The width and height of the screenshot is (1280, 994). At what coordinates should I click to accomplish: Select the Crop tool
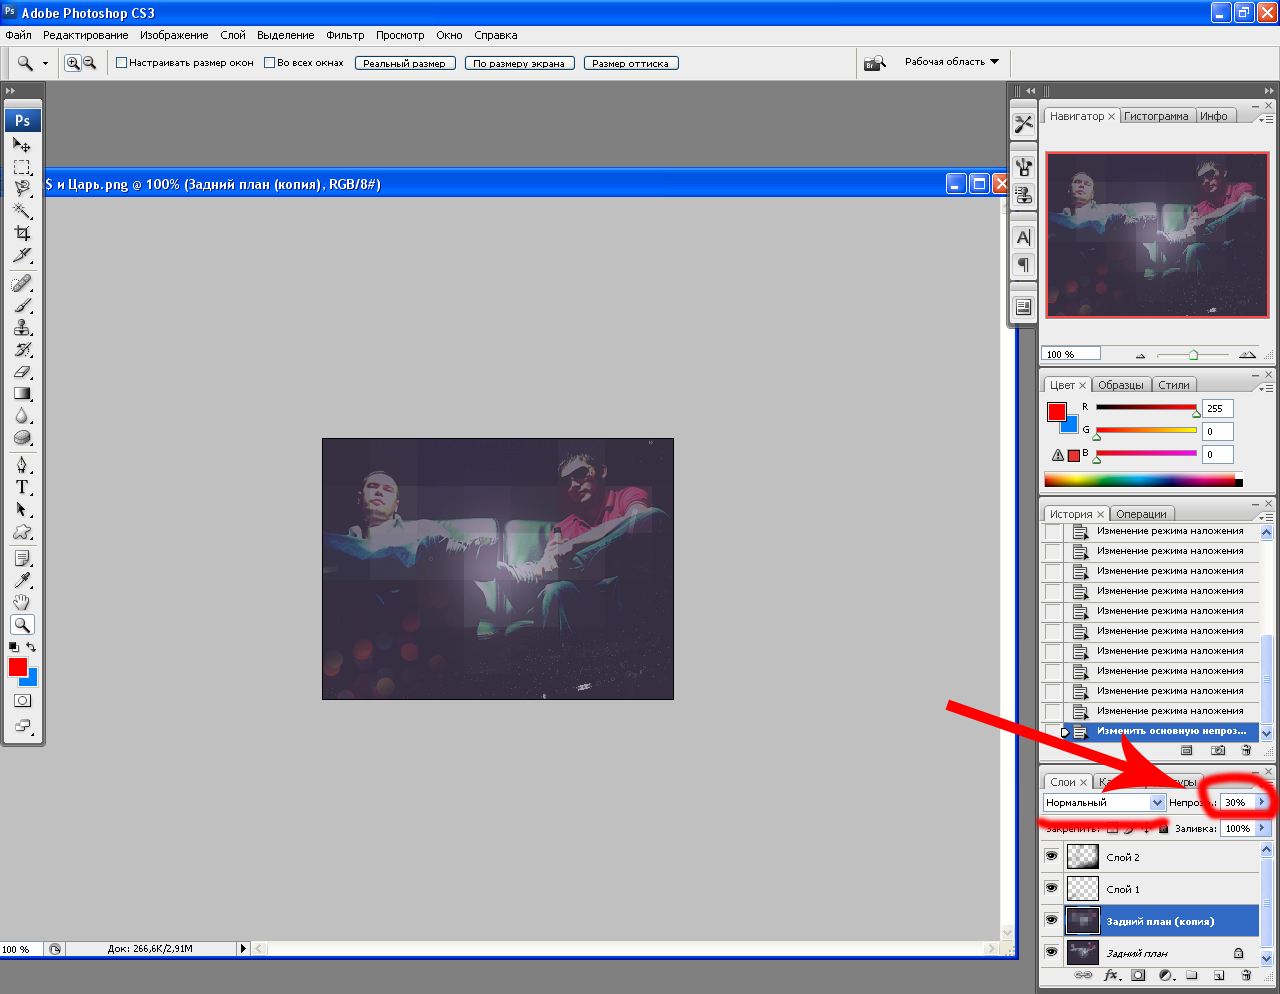coord(22,233)
